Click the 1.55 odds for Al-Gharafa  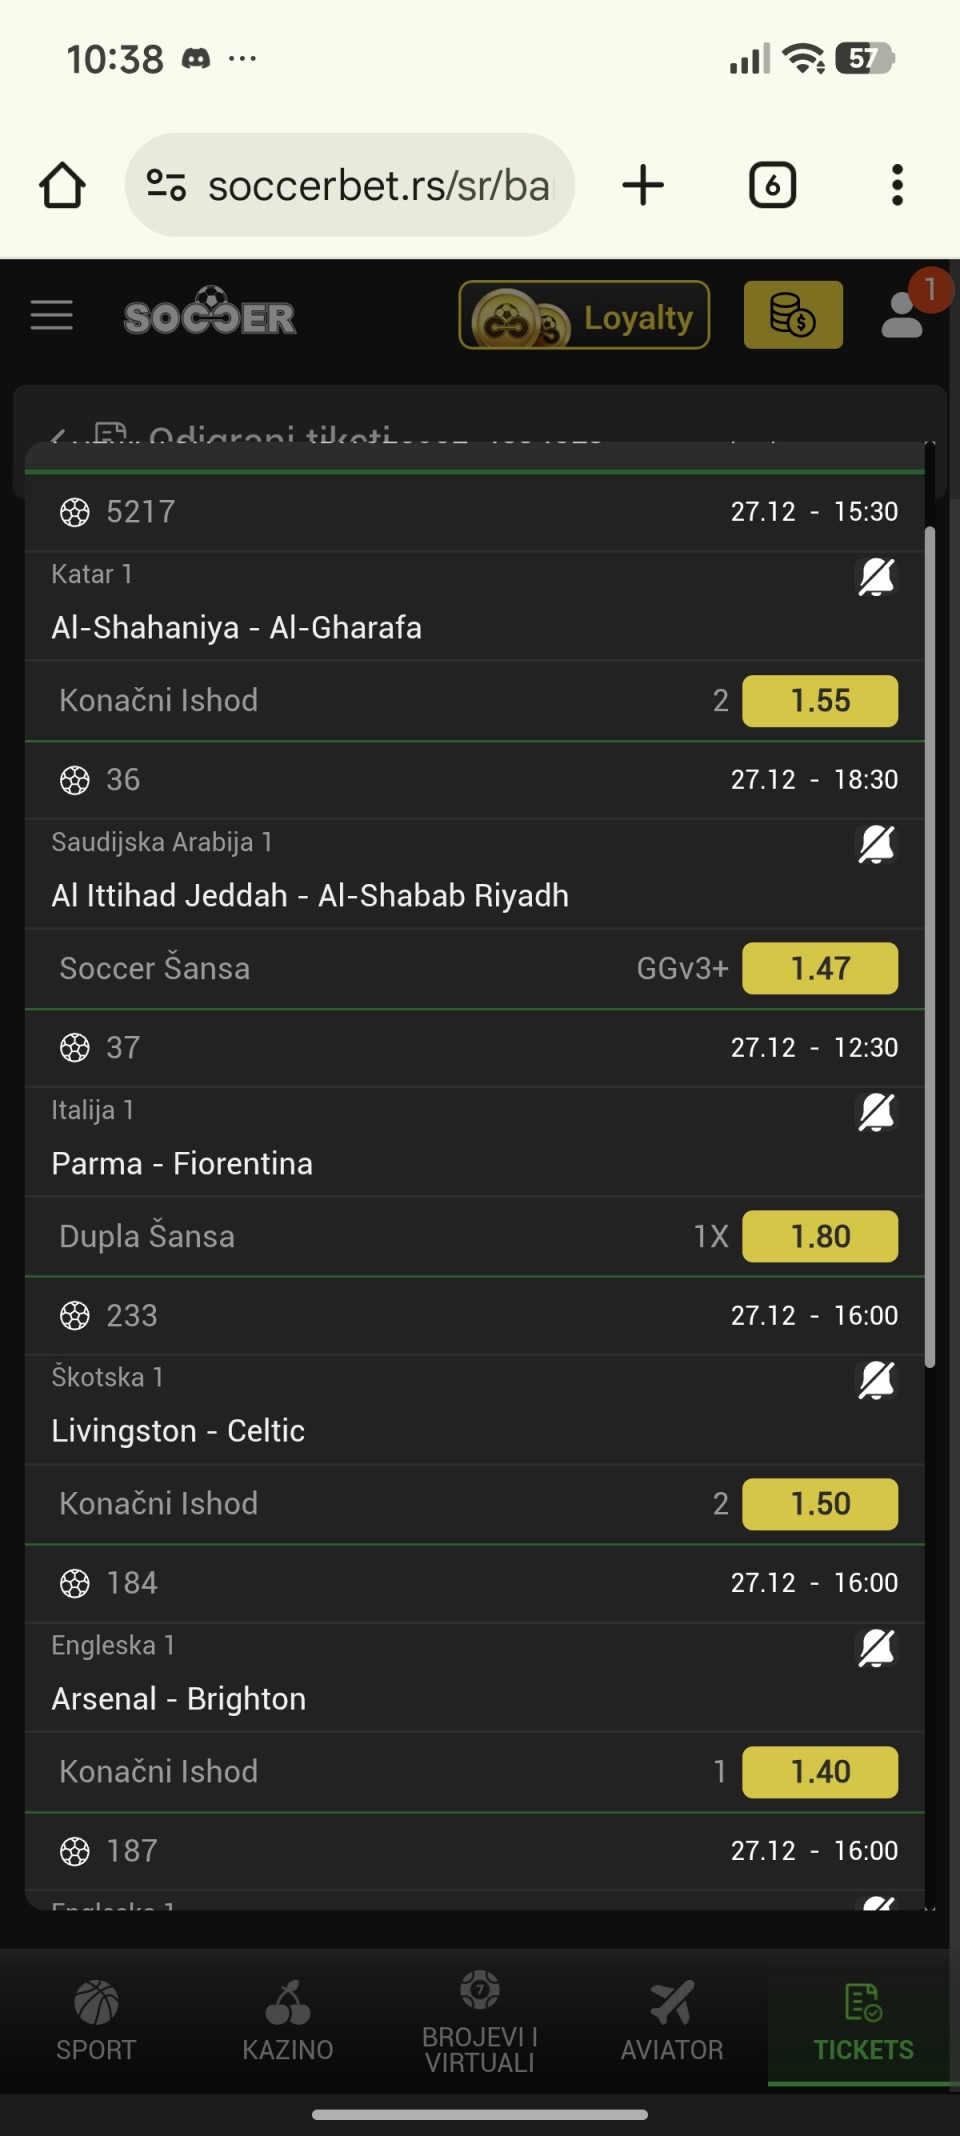pyautogui.click(x=820, y=701)
